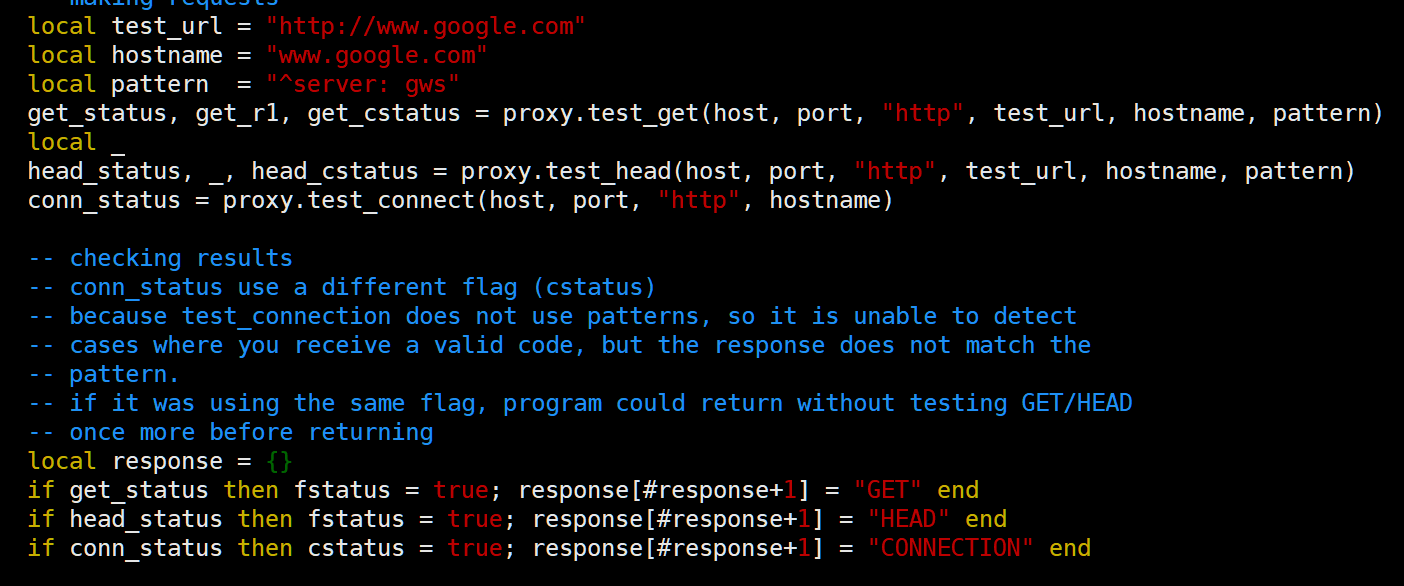The width and height of the screenshot is (1404, 586).
Task: Click the "CONNECTION" string literal
Action: pos(950,548)
